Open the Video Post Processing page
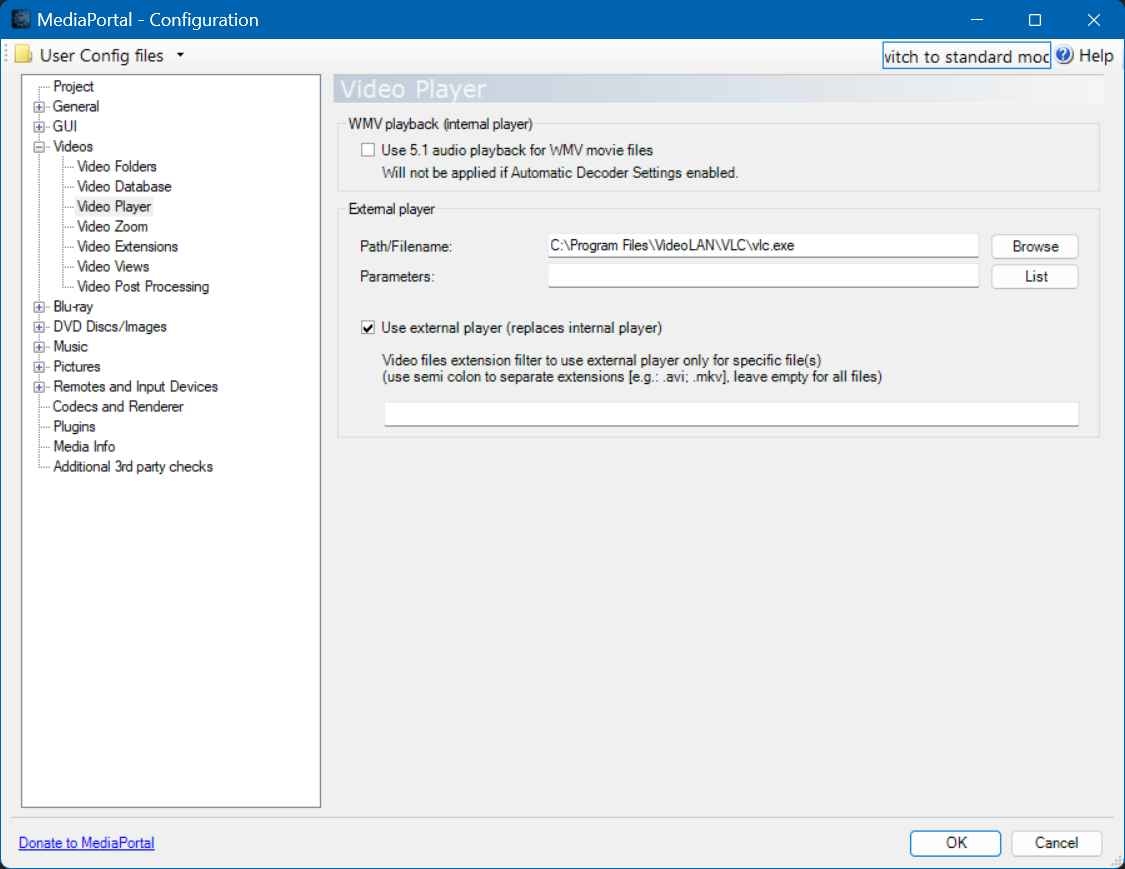This screenshot has width=1125, height=869. click(142, 287)
